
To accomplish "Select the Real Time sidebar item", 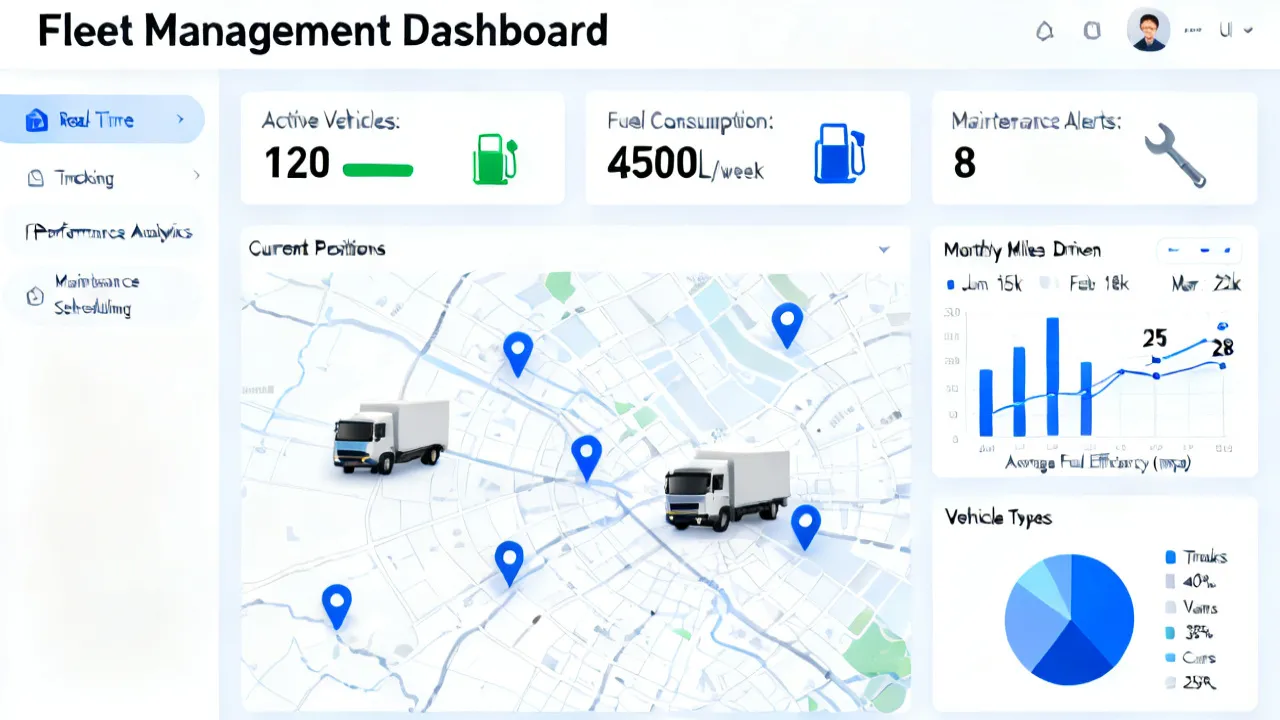I will click(102, 120).
